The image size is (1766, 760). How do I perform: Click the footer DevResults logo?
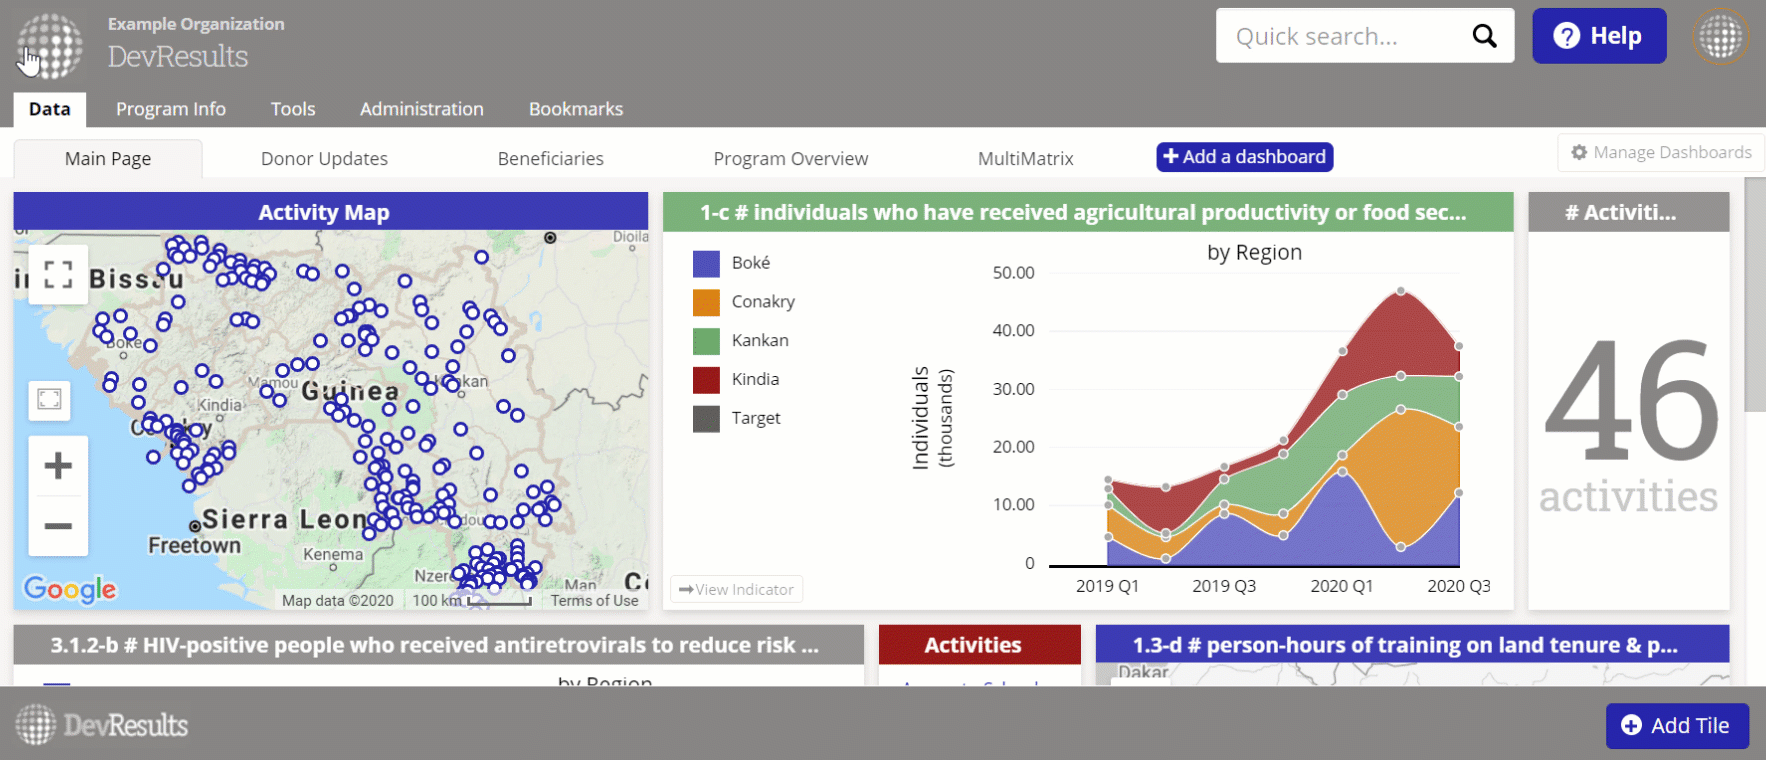[102, 724]
